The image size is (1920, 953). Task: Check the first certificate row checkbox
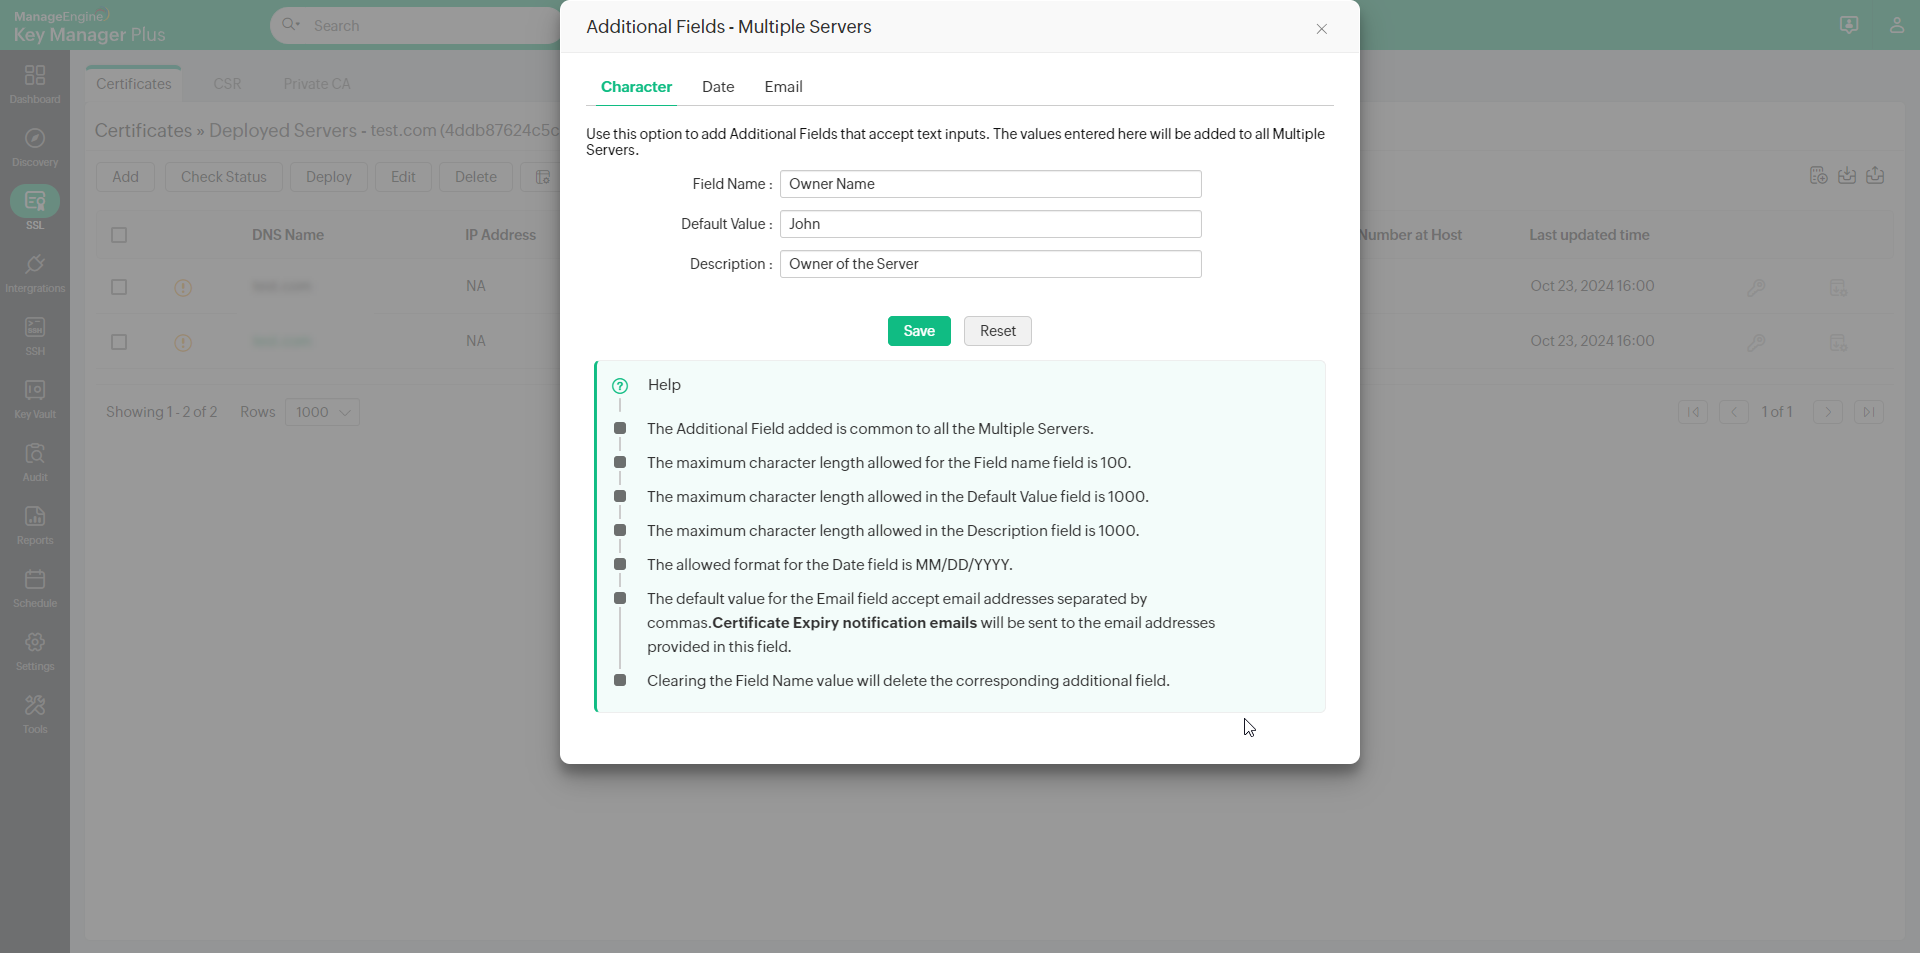click(119, 287)
